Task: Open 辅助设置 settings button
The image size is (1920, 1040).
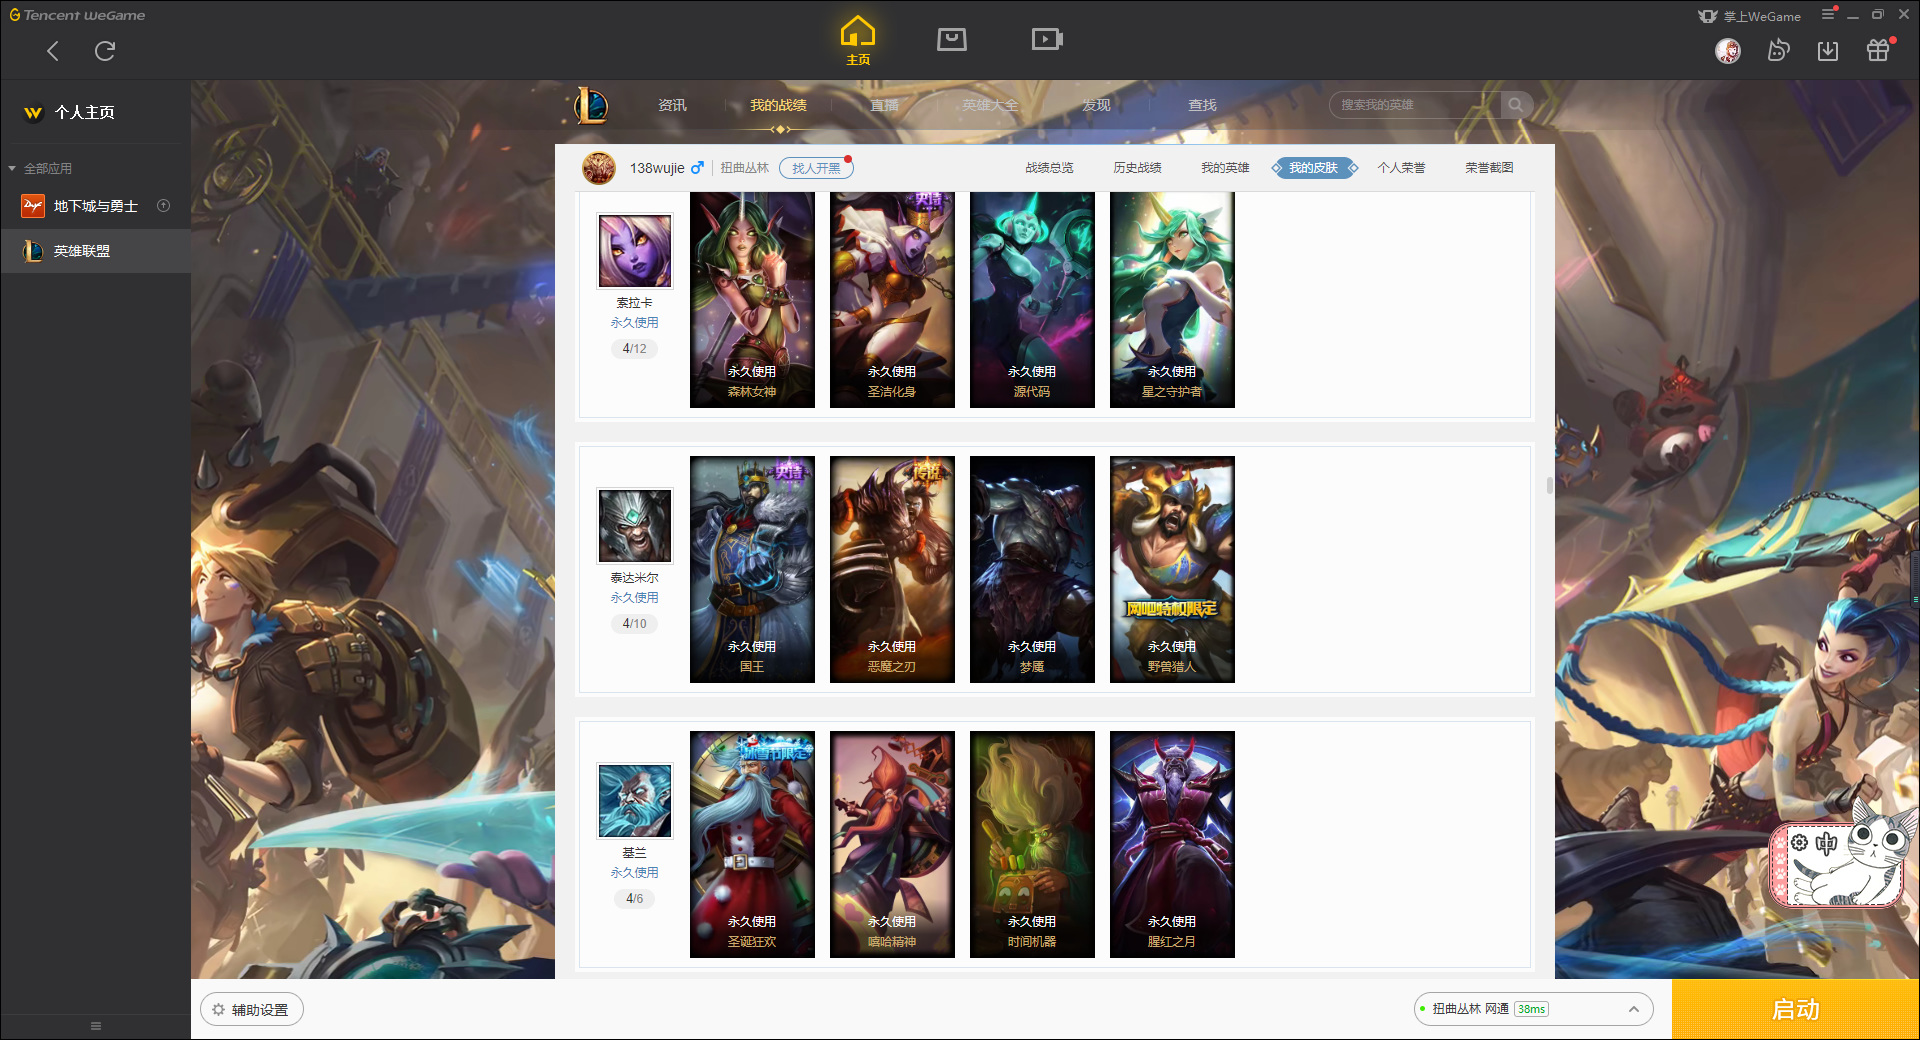Action: [252, 1010]
